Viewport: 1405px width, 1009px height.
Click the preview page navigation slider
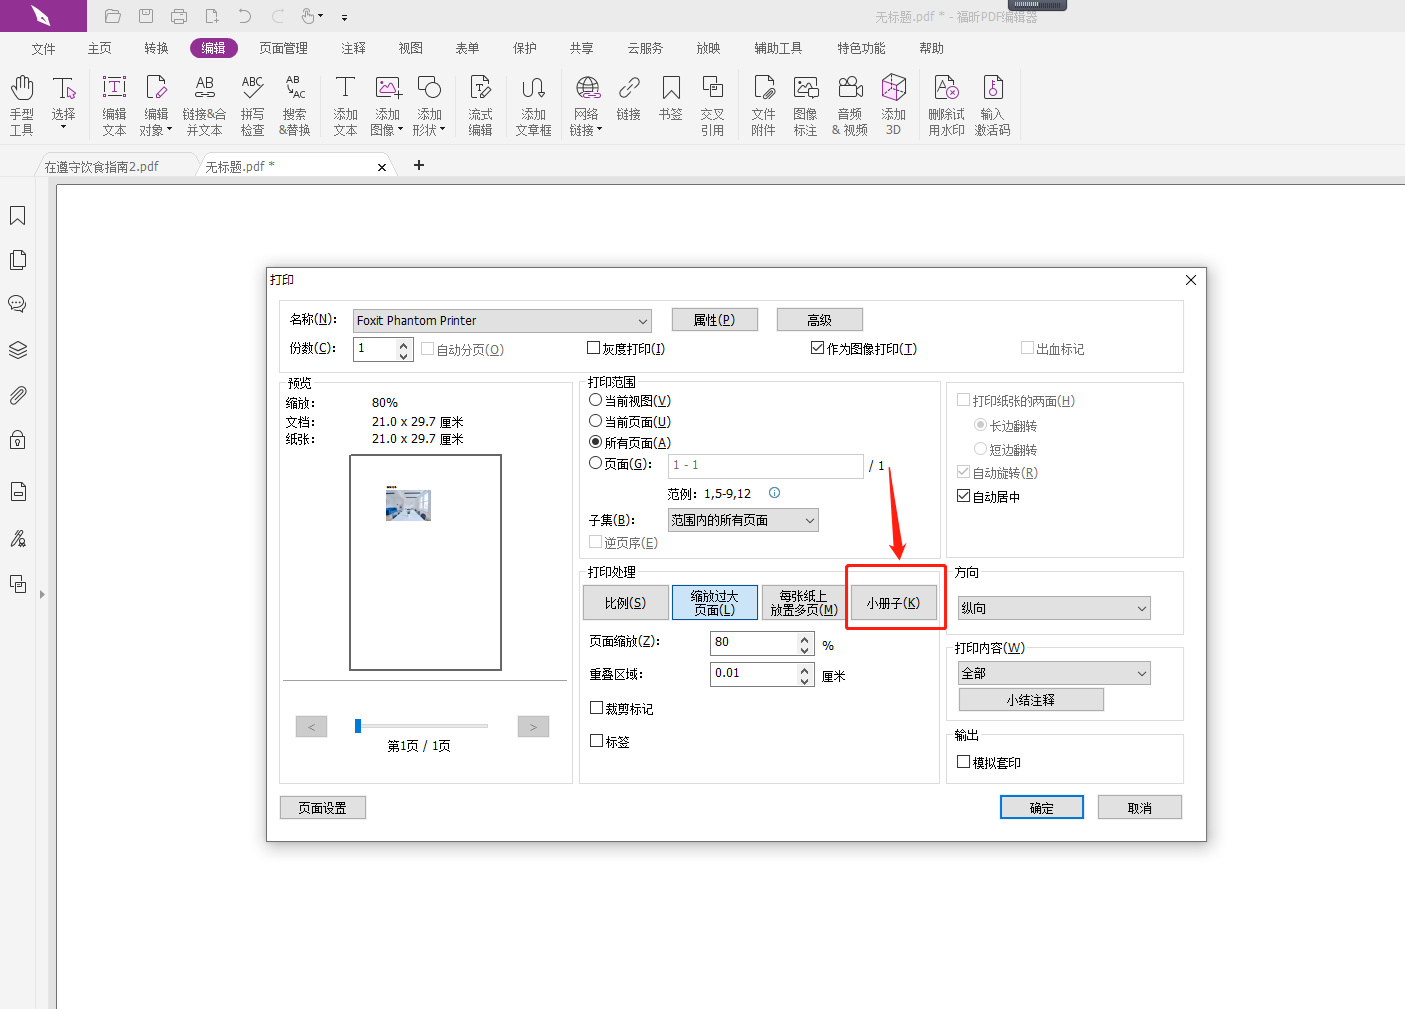pos(358,725)
